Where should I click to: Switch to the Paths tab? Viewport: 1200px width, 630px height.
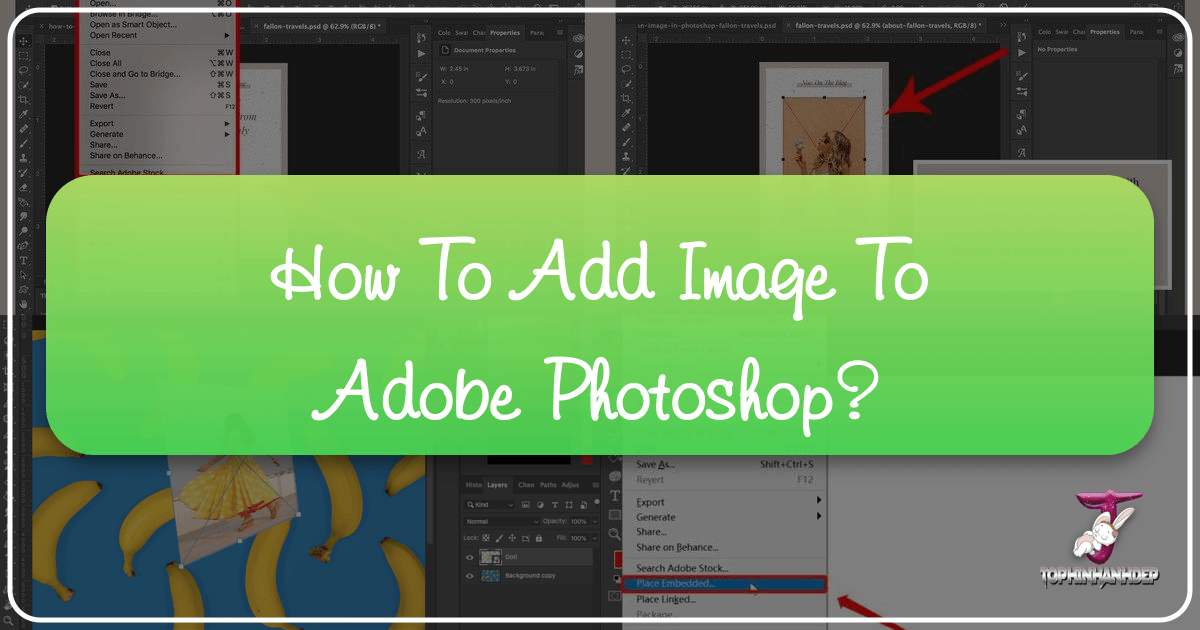pyautogui.click(x=548, y=485)
